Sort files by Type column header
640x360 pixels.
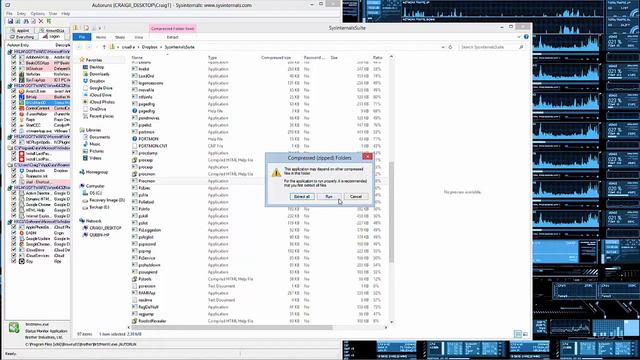pos(212,58)
